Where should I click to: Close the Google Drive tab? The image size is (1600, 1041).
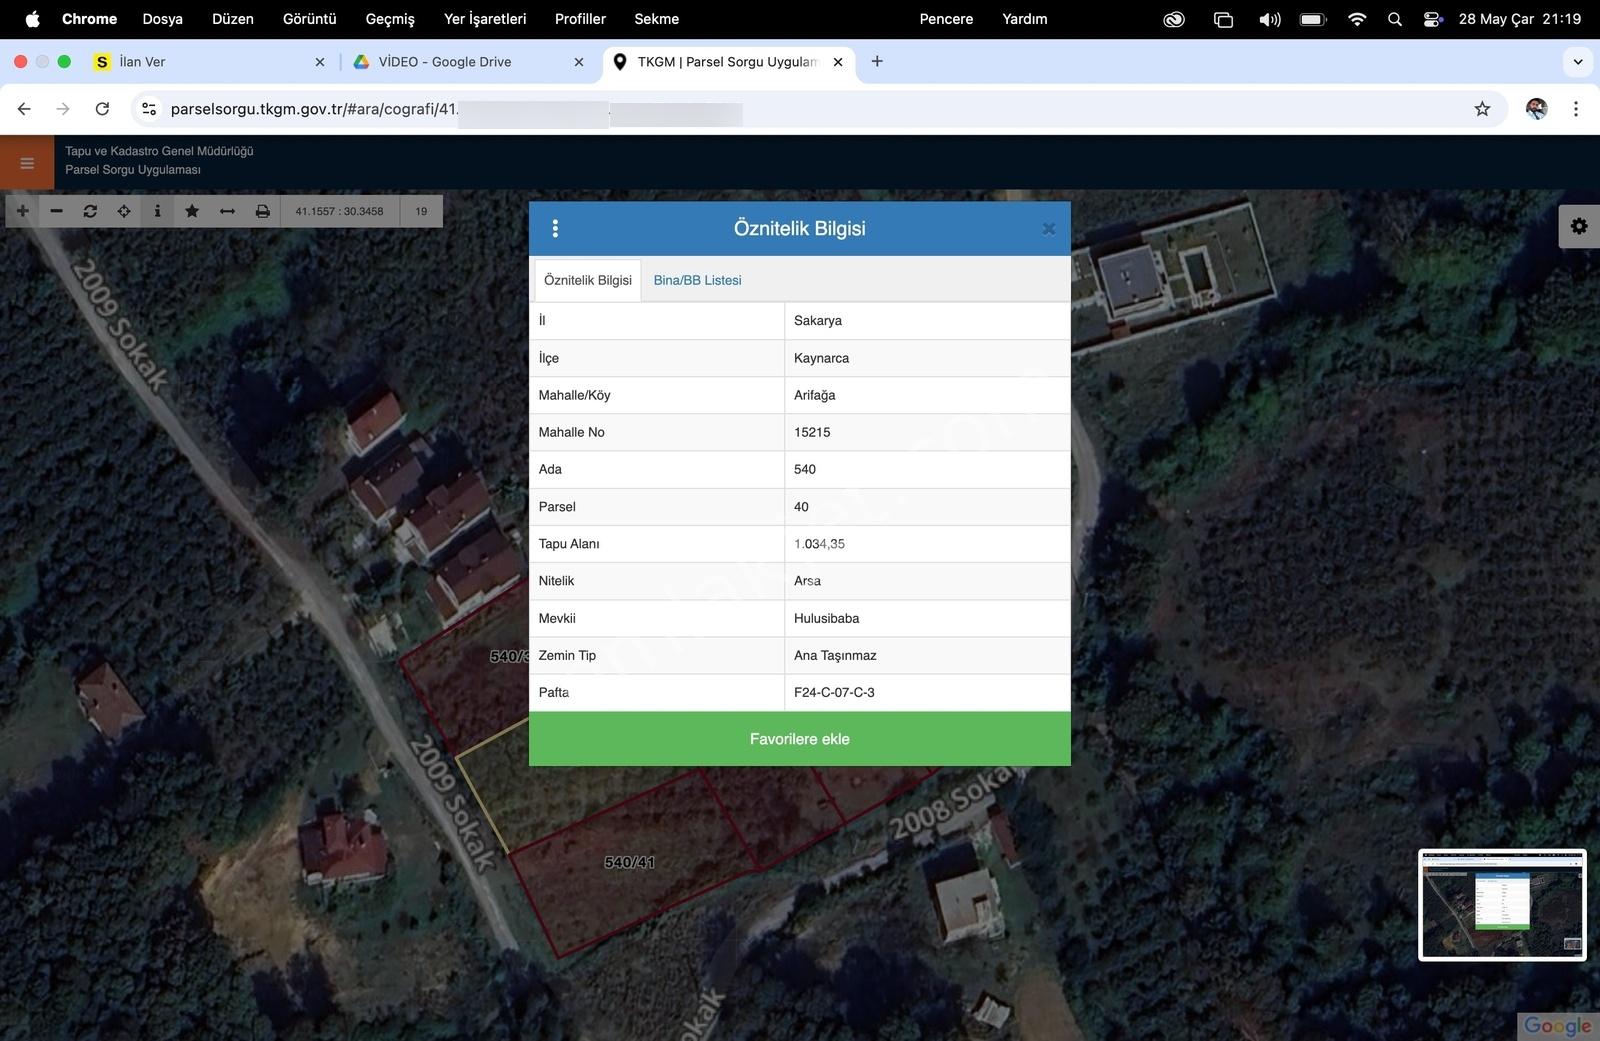point(579,62)
